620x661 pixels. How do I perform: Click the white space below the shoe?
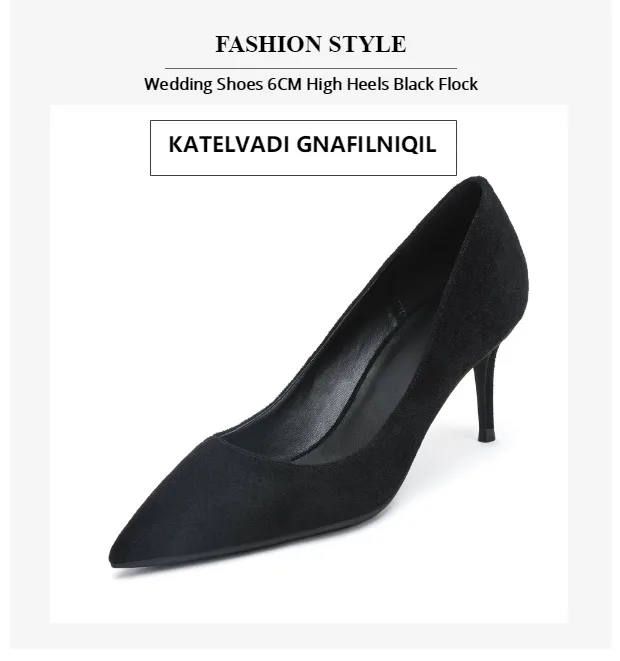pyautogui.click(x=309, y=597)
